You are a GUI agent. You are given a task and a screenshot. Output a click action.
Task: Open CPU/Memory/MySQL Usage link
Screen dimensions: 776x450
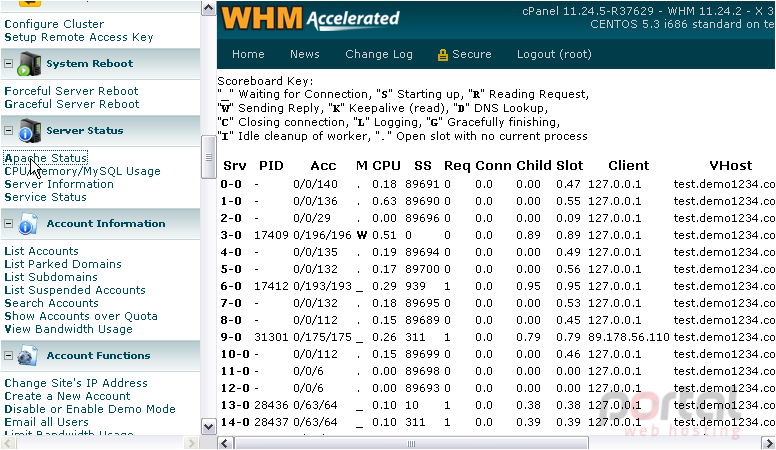(x=83, y=171)
